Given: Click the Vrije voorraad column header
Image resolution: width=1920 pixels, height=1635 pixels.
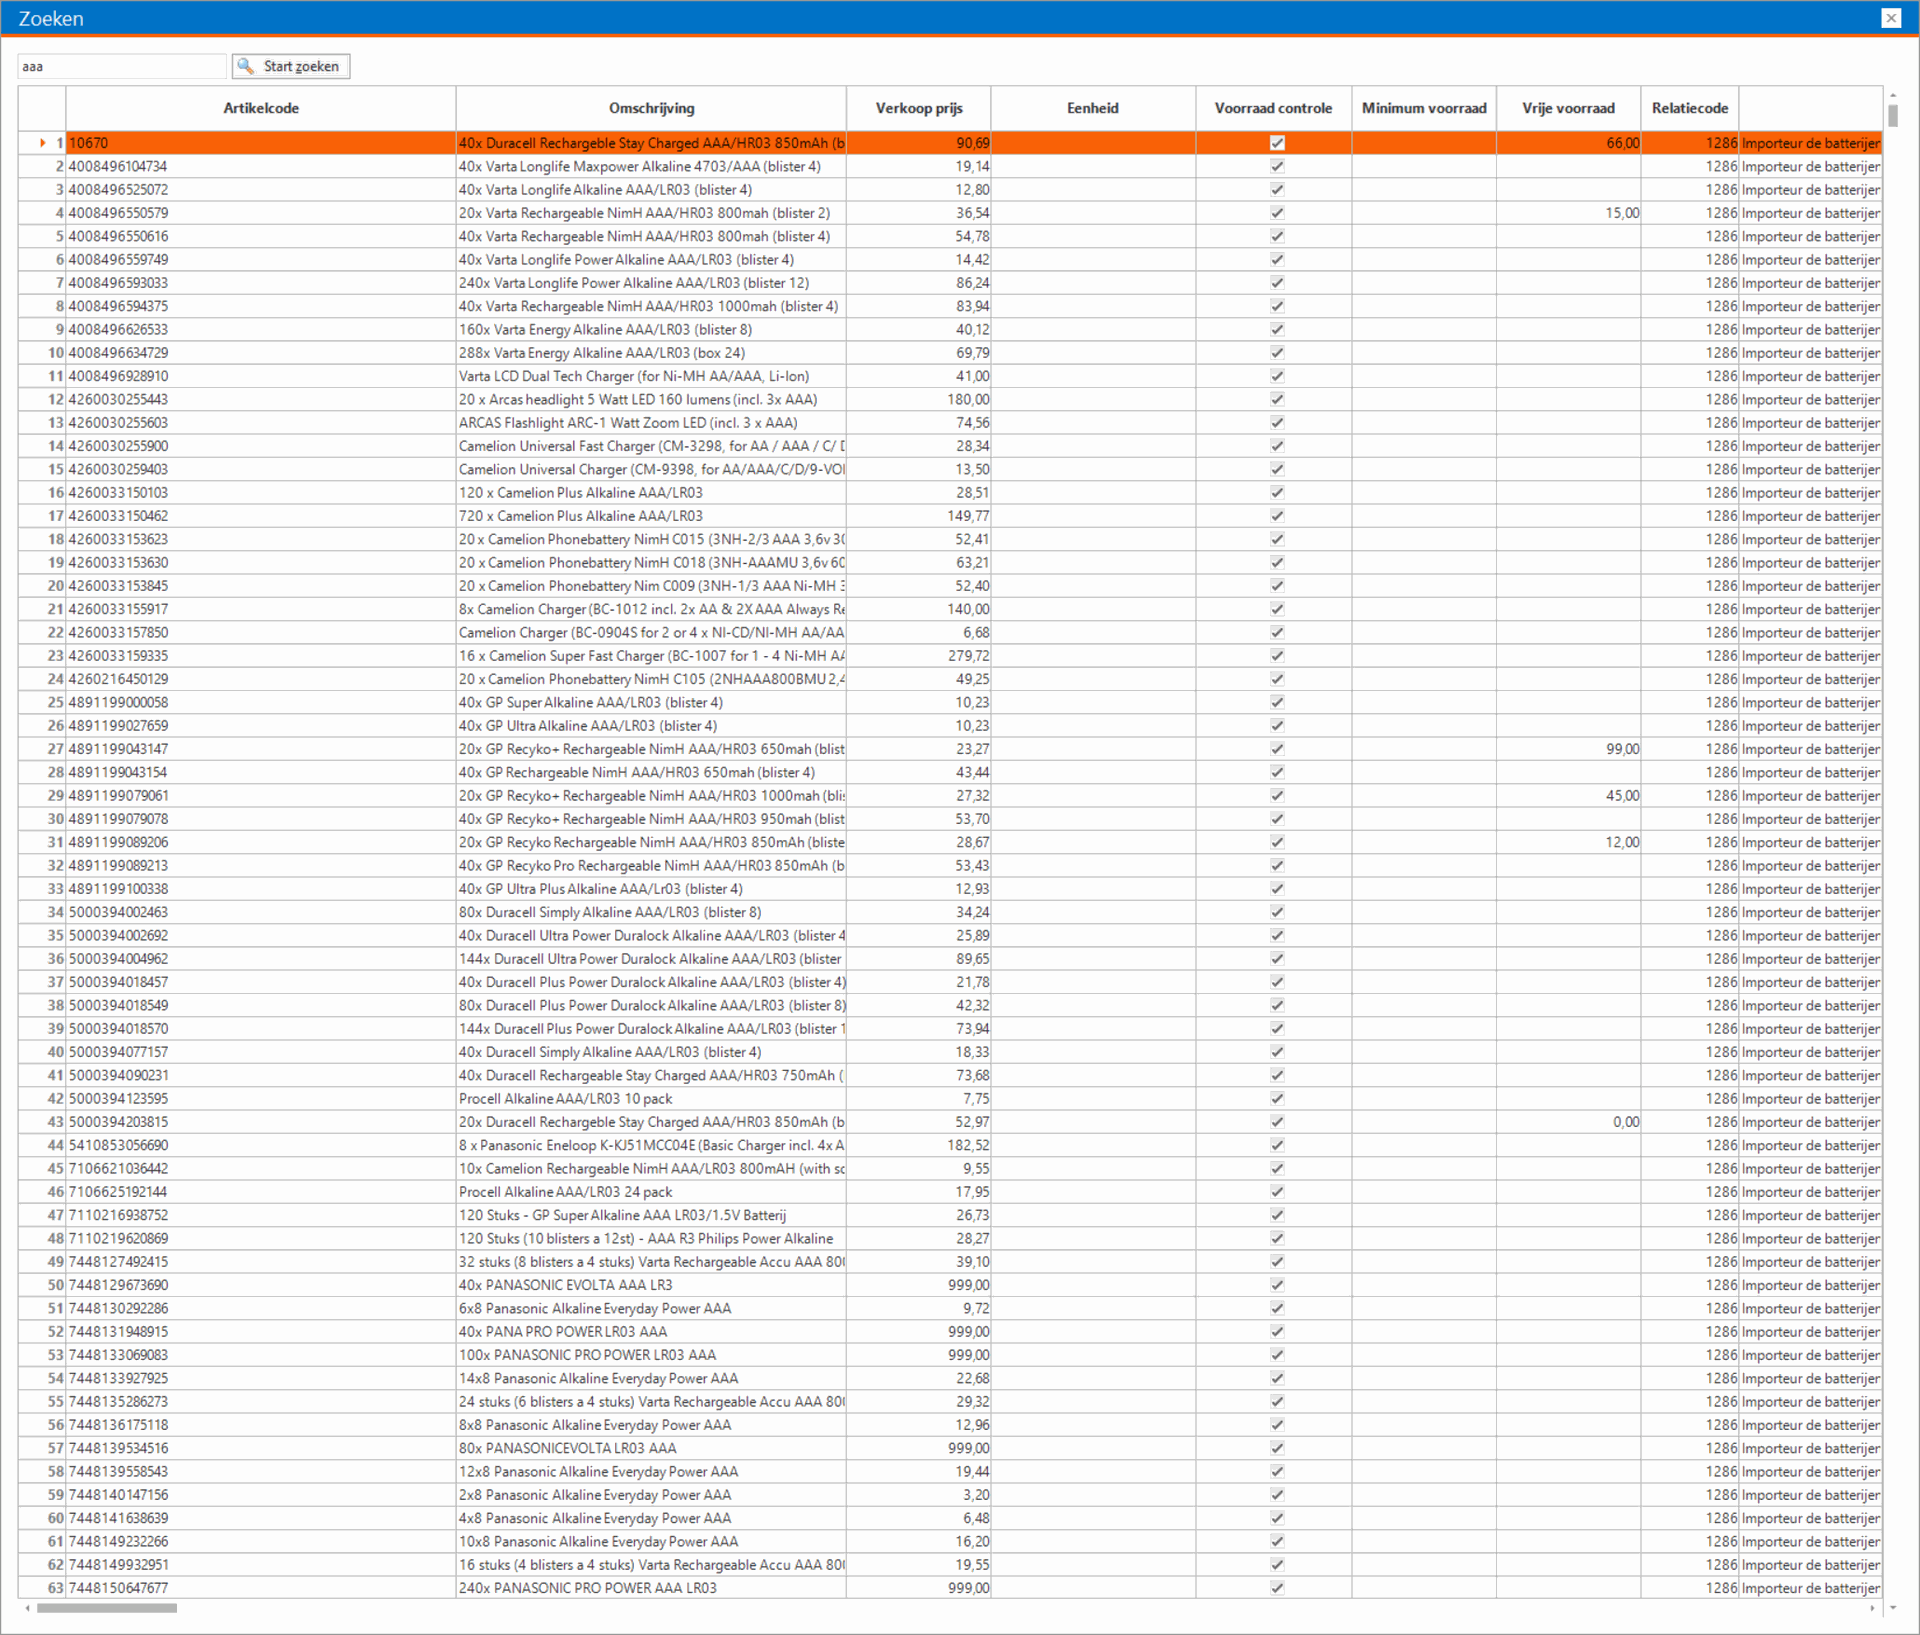Looking at the screenshot, I should coord(1568,108).
